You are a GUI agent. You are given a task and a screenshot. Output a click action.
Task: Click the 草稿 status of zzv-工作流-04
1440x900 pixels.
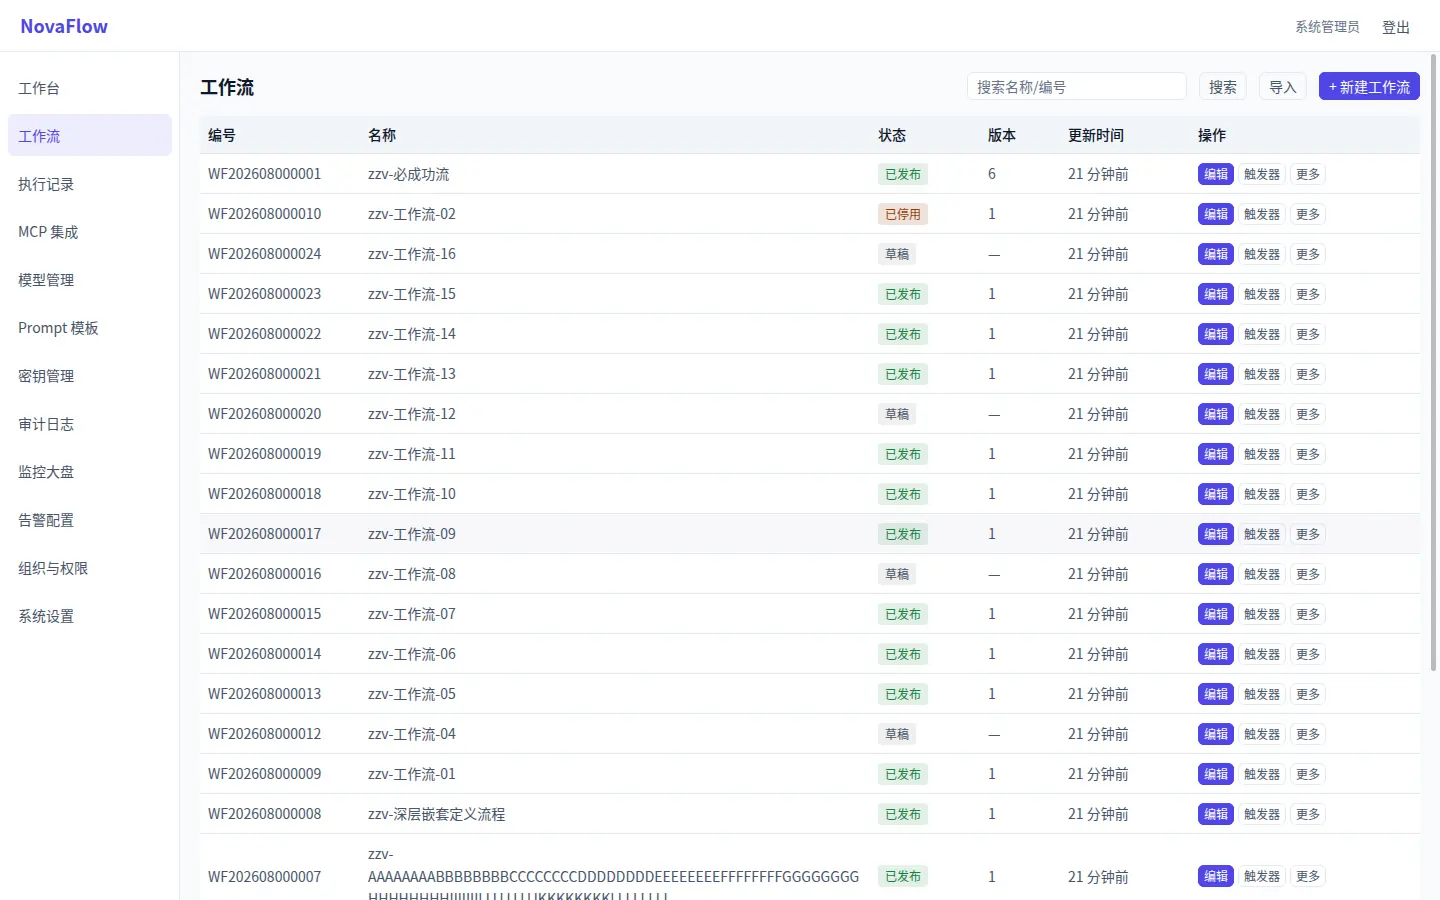(x=897, y=734)
